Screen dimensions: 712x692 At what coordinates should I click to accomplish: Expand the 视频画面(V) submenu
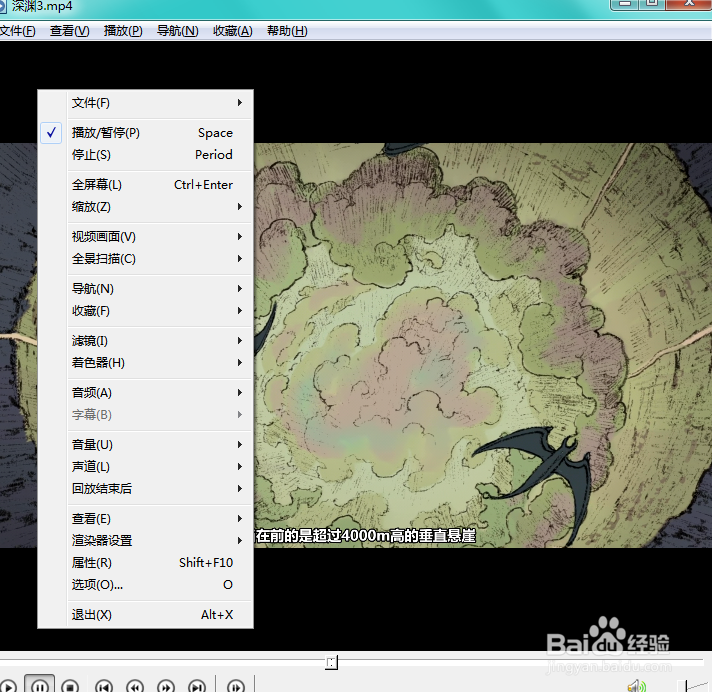145,237
